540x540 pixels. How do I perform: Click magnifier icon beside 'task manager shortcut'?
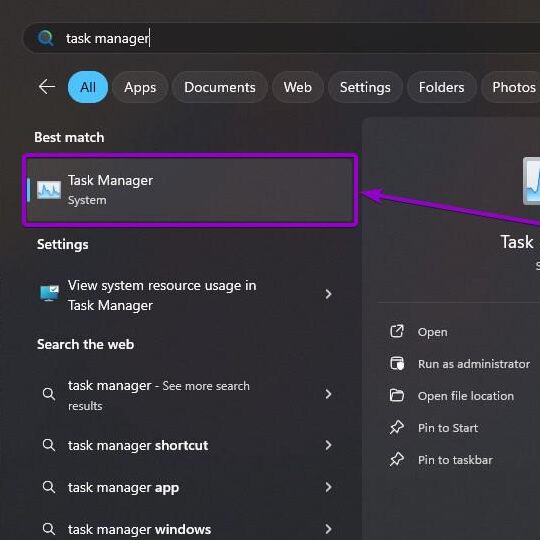[49, 445]
